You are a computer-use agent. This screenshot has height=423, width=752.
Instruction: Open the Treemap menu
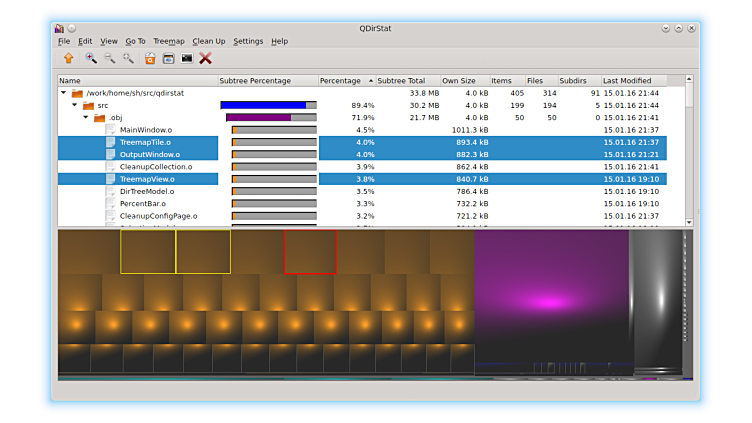click(x=169, y=41)
